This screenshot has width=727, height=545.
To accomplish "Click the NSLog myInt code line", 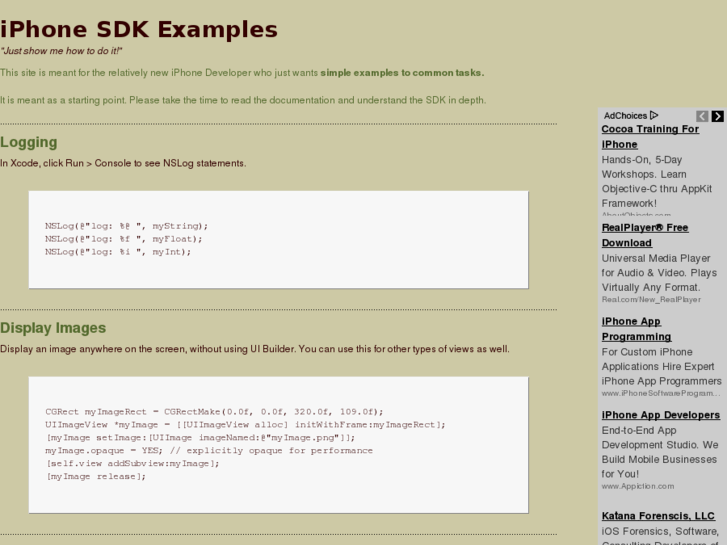I will (x=118, y=252).
